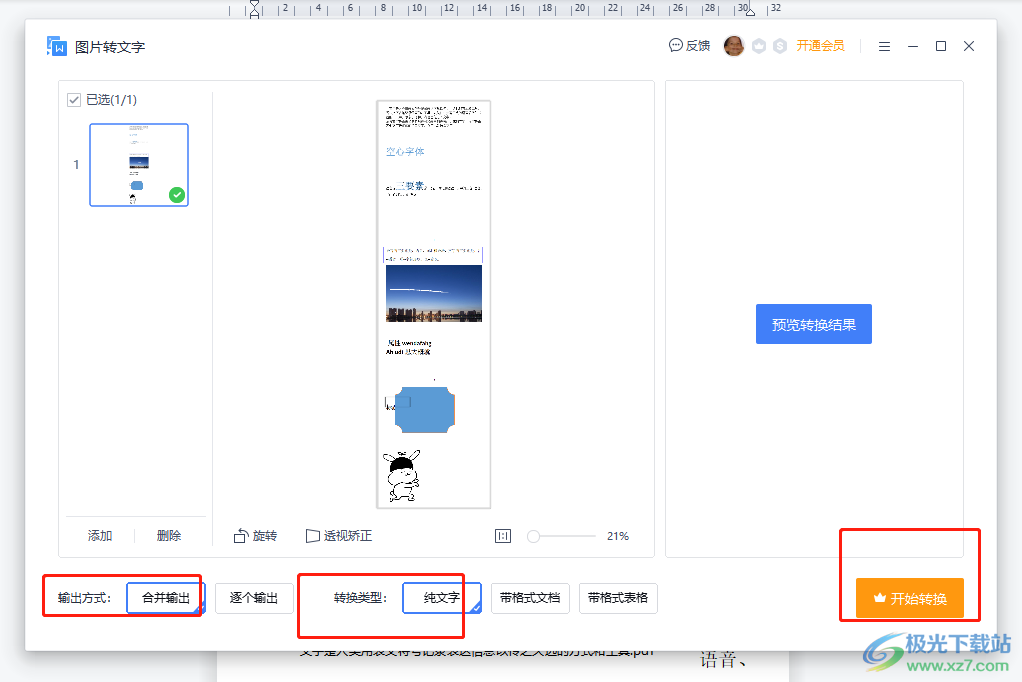Click the 输出方式: label
This screenshot has height=682, width=1022.
point(84,598)
